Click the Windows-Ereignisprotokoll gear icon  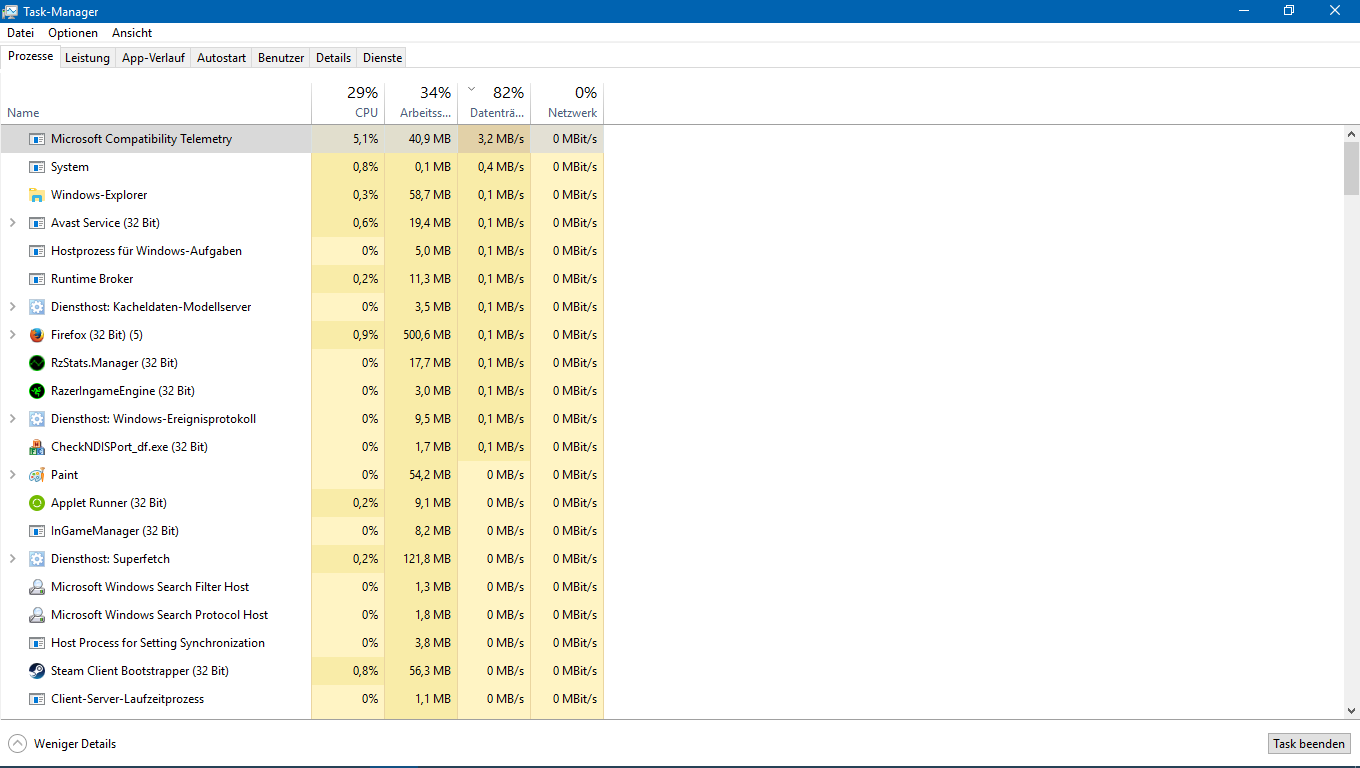[x=37, y=419]
